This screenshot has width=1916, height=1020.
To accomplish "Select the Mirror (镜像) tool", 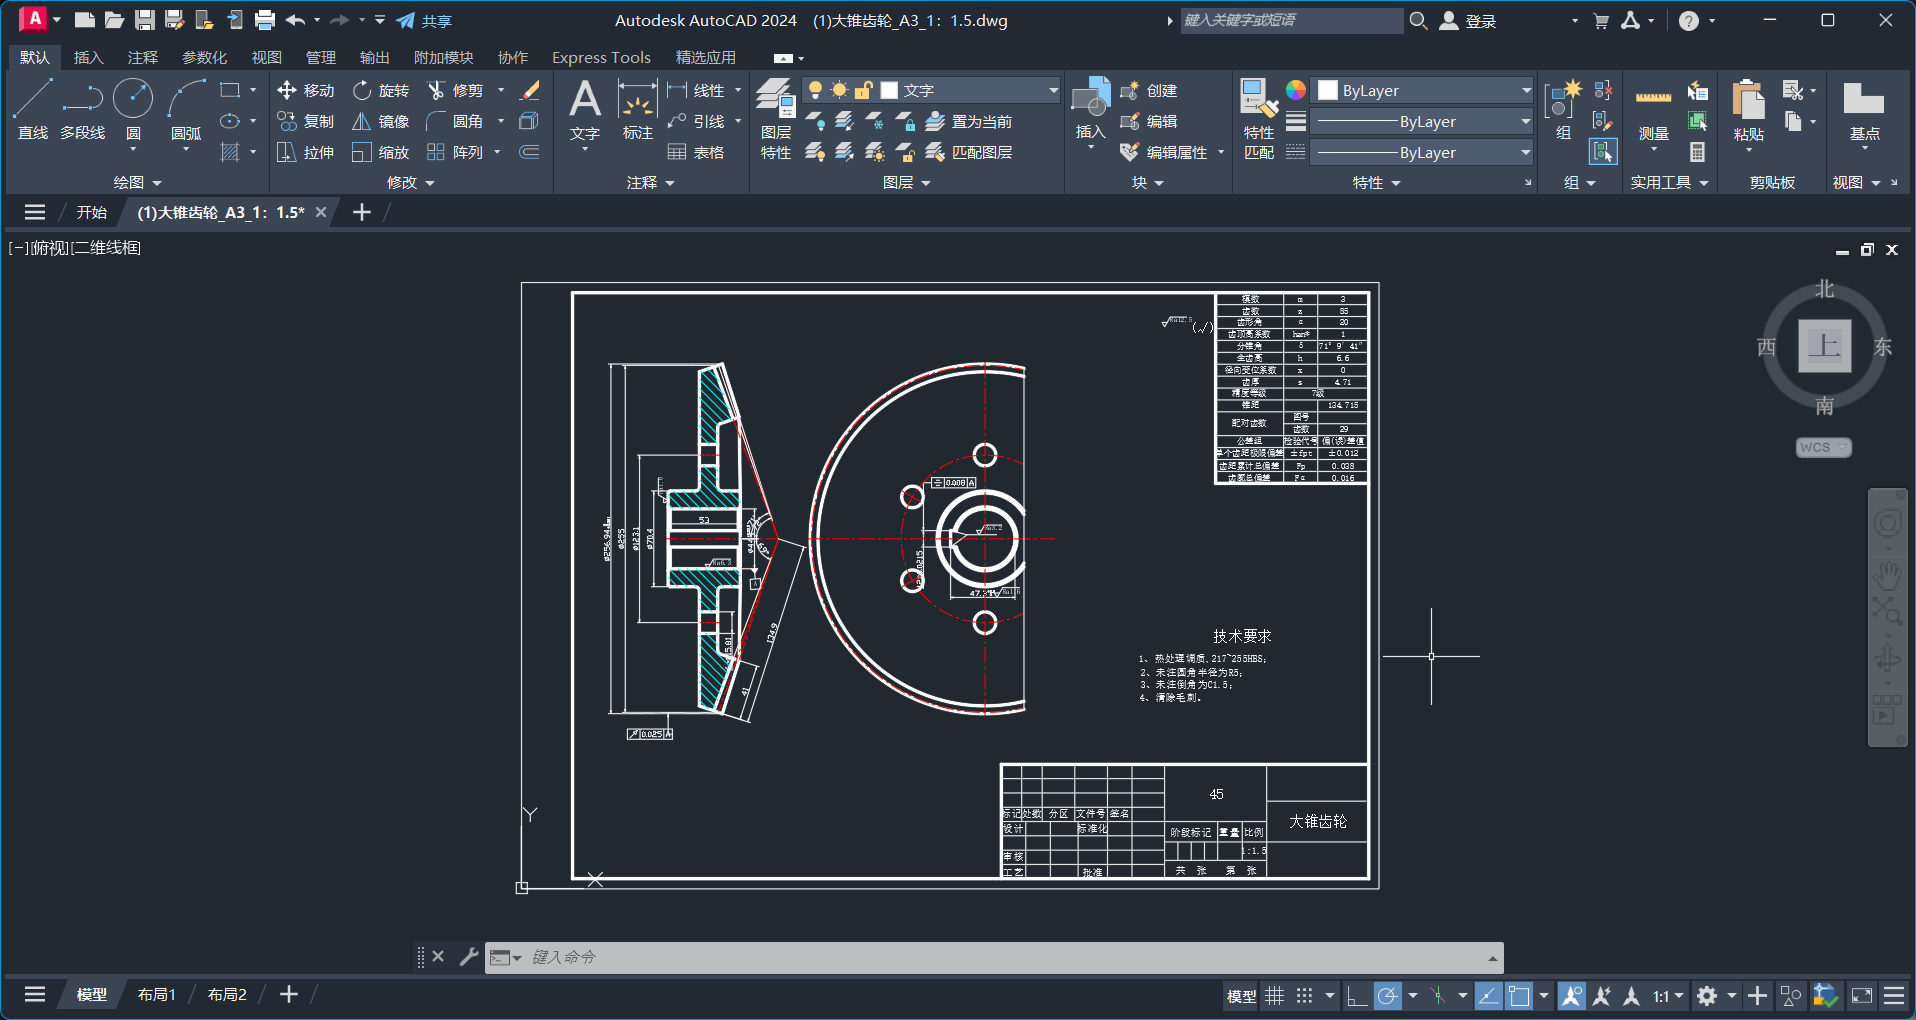I will point(381,121).
